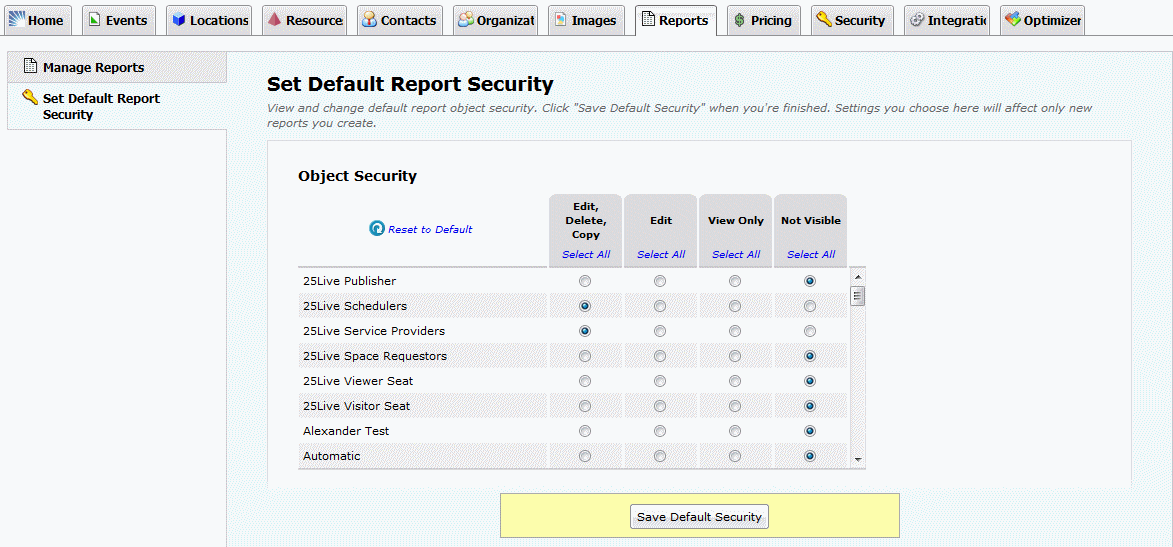Click the 25Live Schedulers row label
The height and width of the screenshot is (547, 1173).
click(x=355, y=306)
